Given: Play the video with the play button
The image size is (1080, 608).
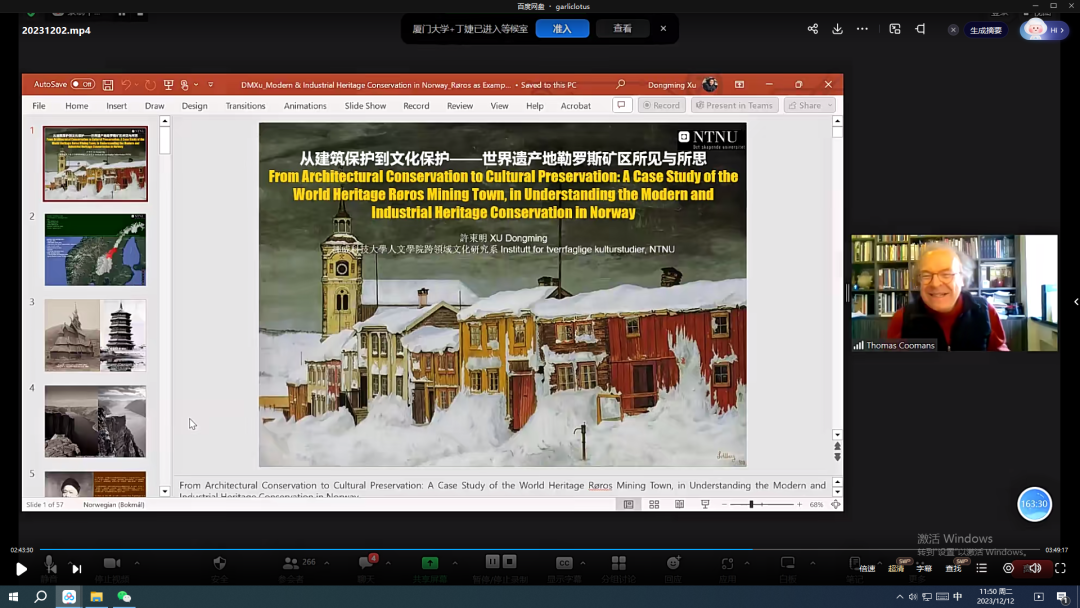Looking at the screenshot, I should coord(21,569).
